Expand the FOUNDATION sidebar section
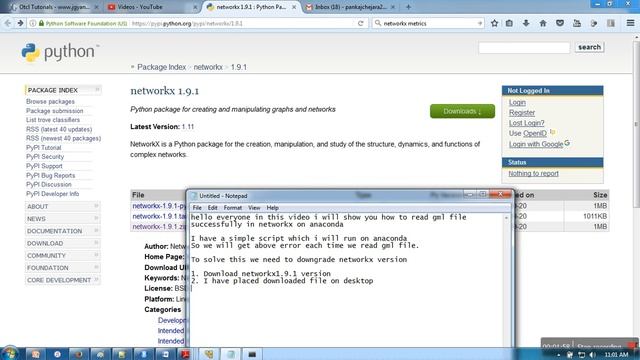 63,267
